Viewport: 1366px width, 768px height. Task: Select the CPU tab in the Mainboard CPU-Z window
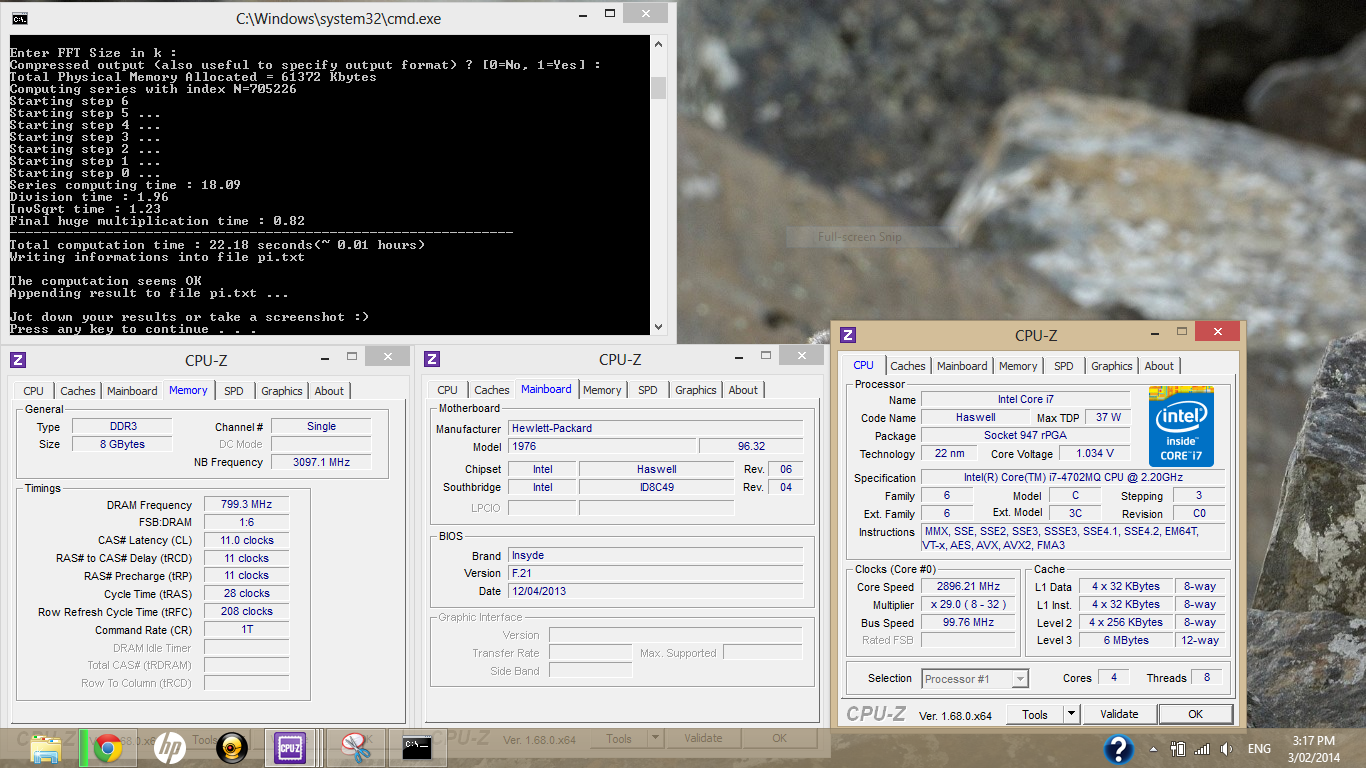click(x=448, y=390)
